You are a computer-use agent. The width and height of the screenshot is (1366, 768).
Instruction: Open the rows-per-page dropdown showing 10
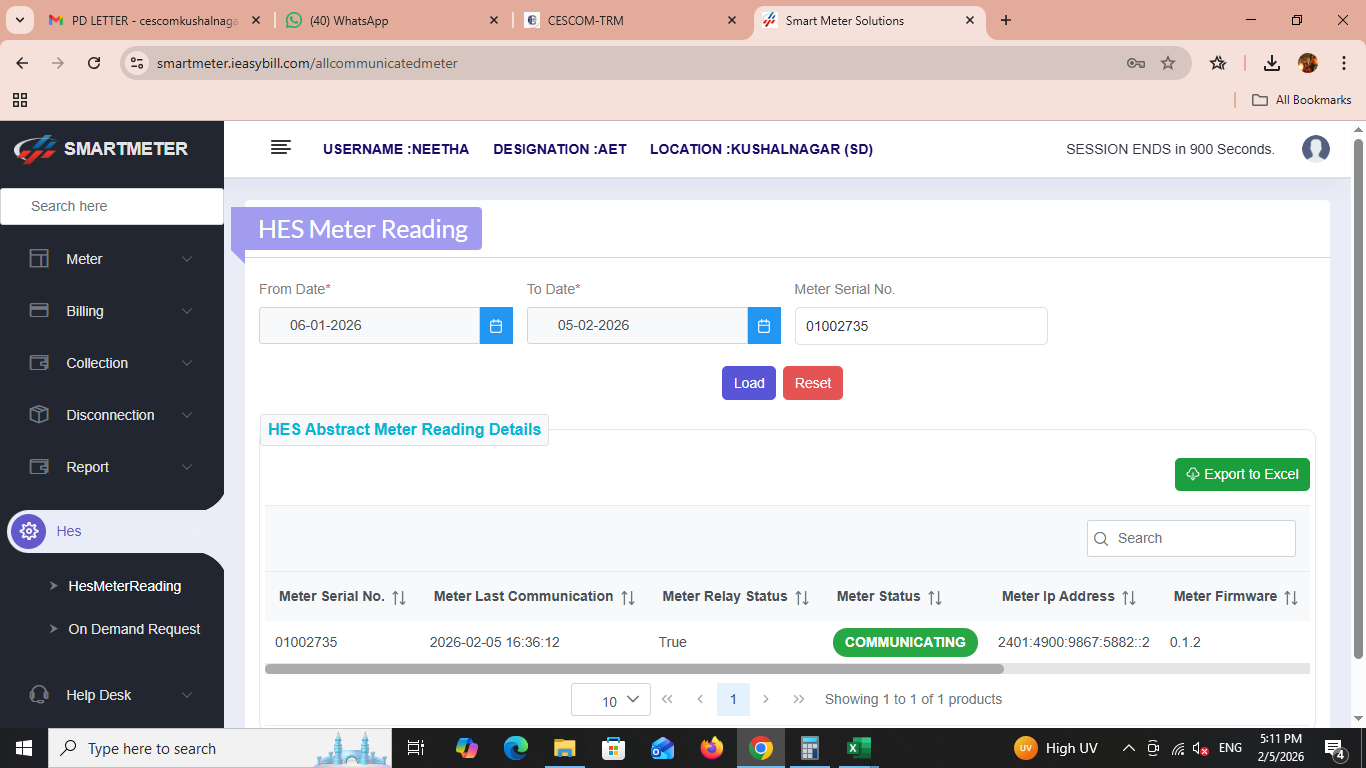611,700
